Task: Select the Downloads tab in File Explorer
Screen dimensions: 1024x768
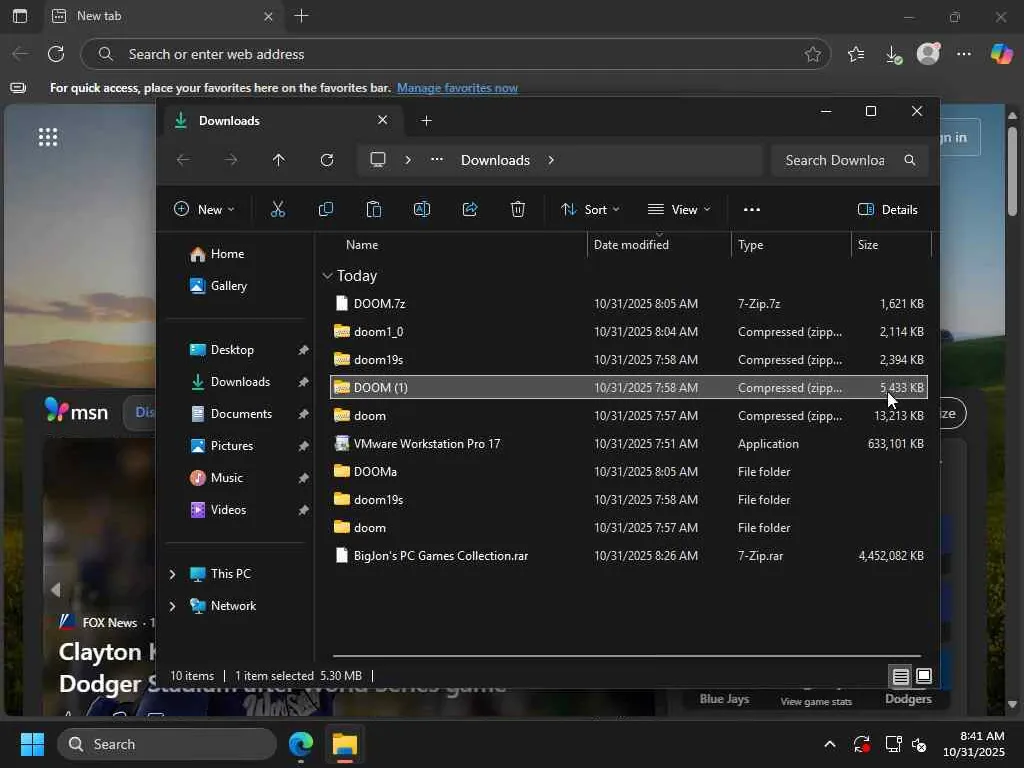Action: pos(281,121)
